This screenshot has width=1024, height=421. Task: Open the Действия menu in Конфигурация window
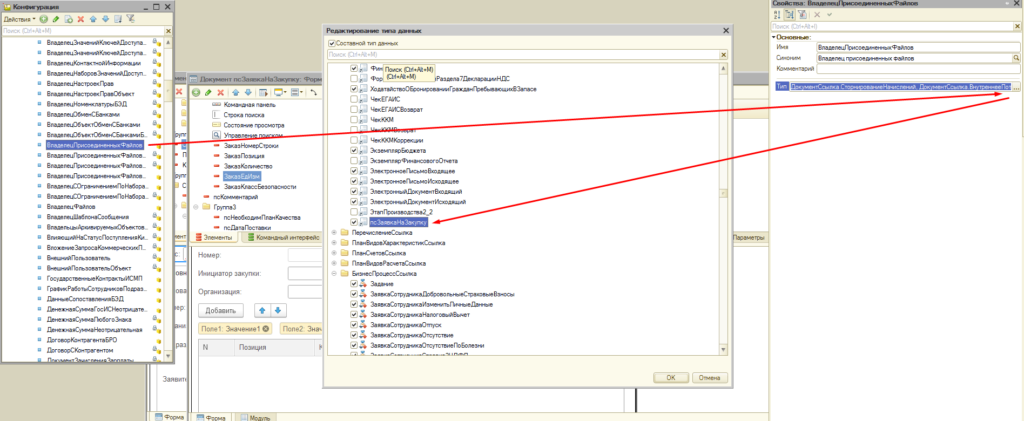click(20, 20)
